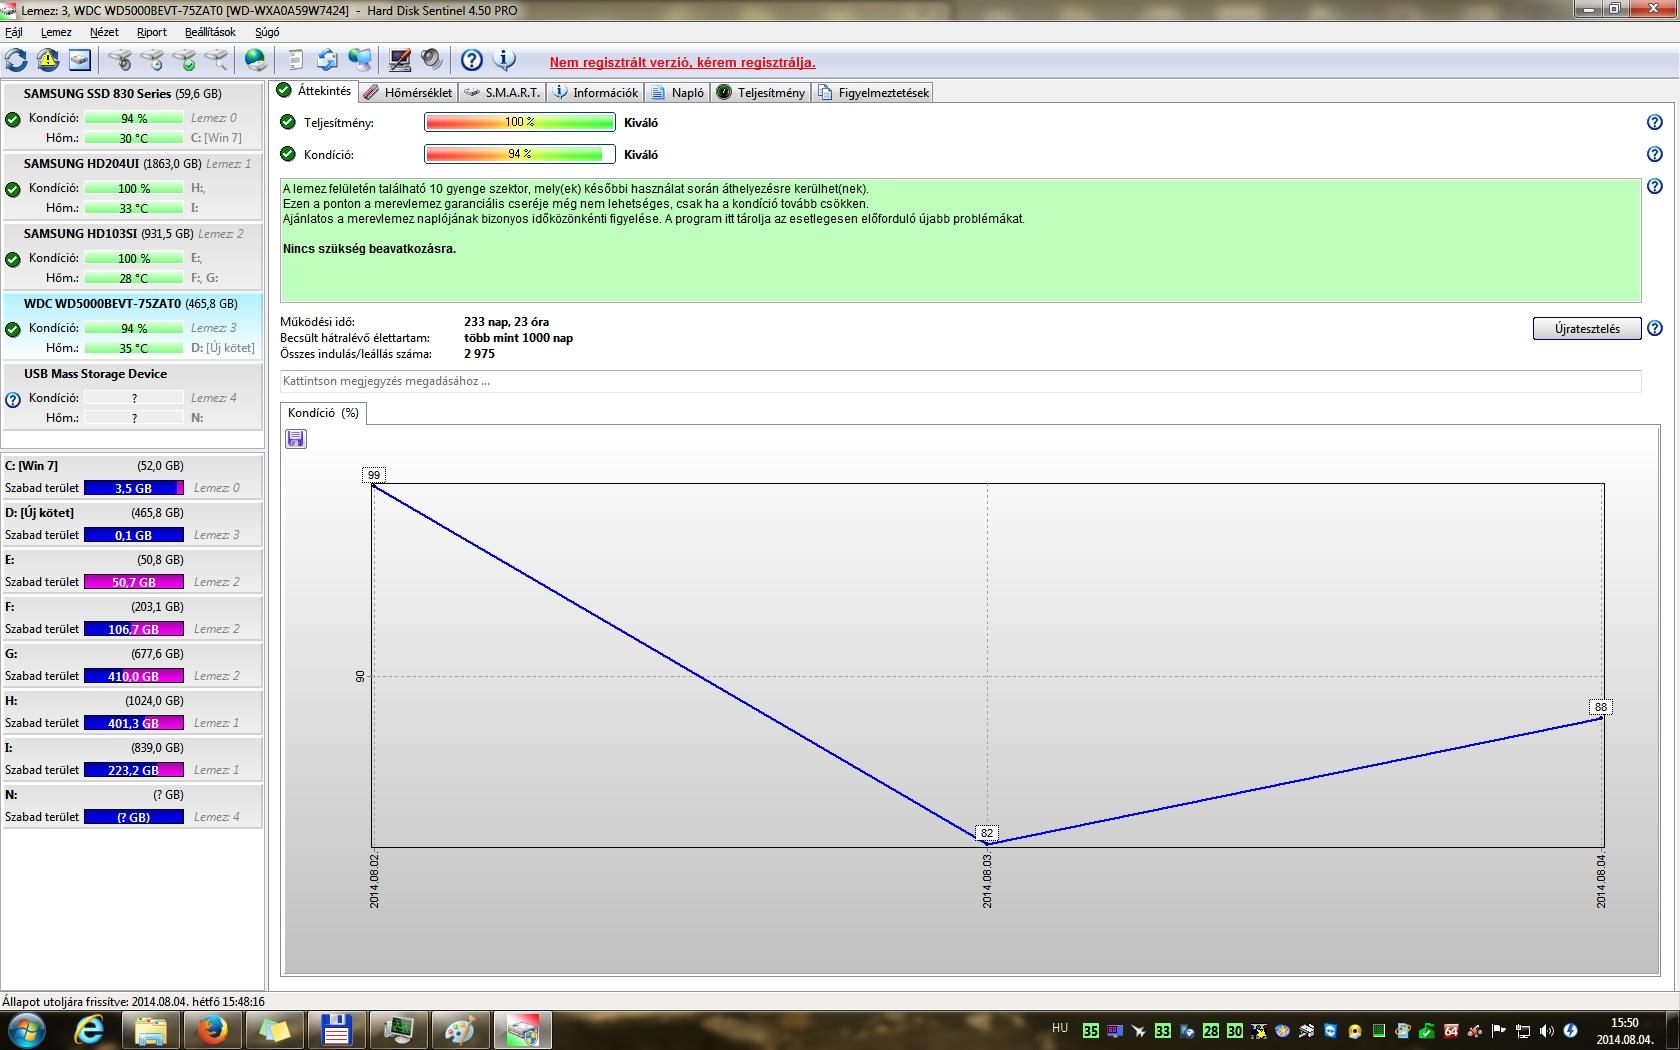Click the disk tools icon with clock
The height and width of the screenshot is (1050, 1680).
click(x=152, y=60)
